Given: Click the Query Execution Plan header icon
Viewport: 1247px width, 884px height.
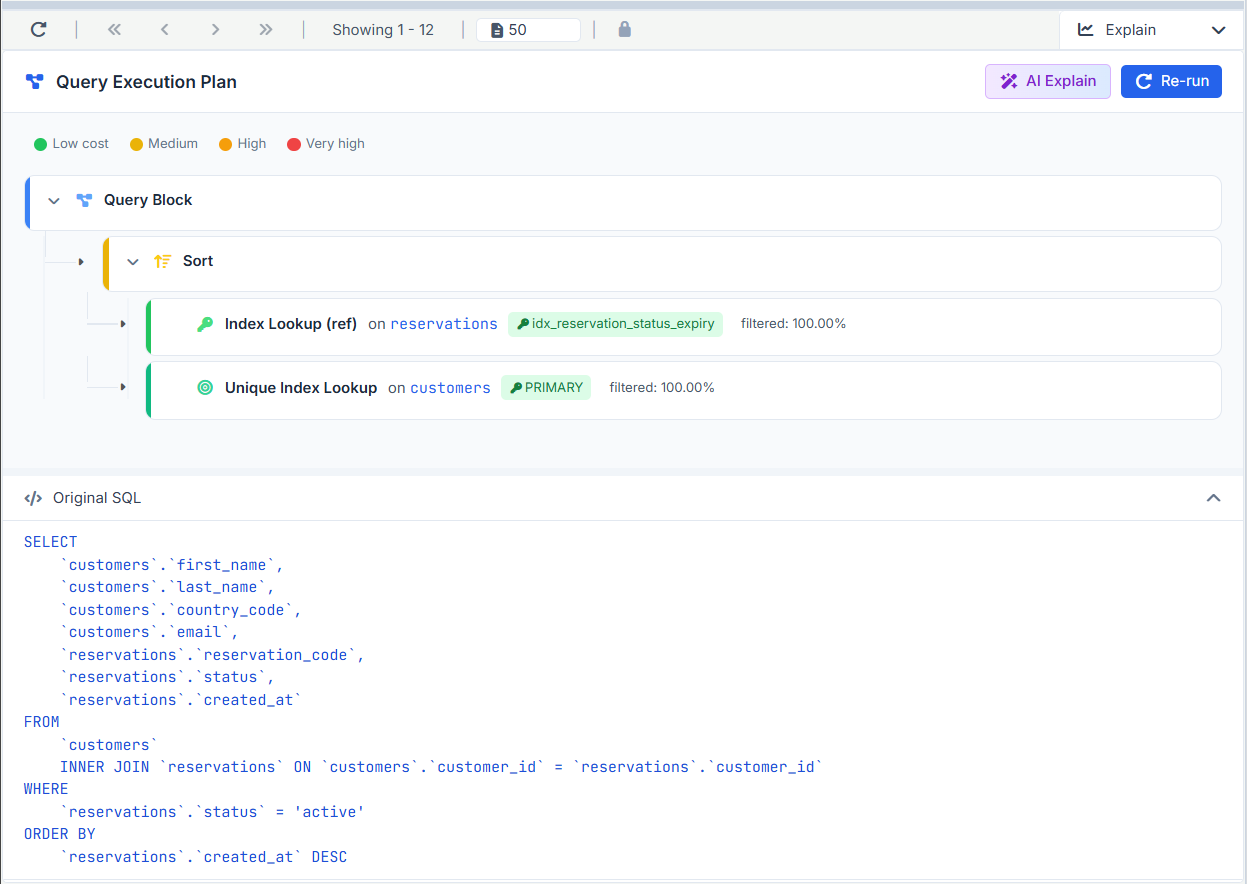Looking at the screenshot, I should [x=35, y=82].
